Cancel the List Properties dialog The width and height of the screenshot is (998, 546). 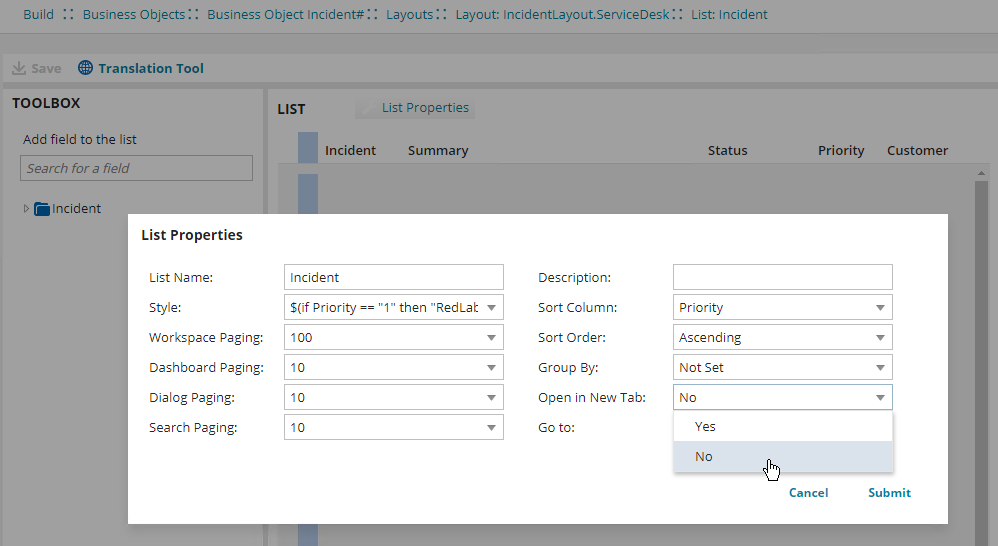(x=808, y=493)
